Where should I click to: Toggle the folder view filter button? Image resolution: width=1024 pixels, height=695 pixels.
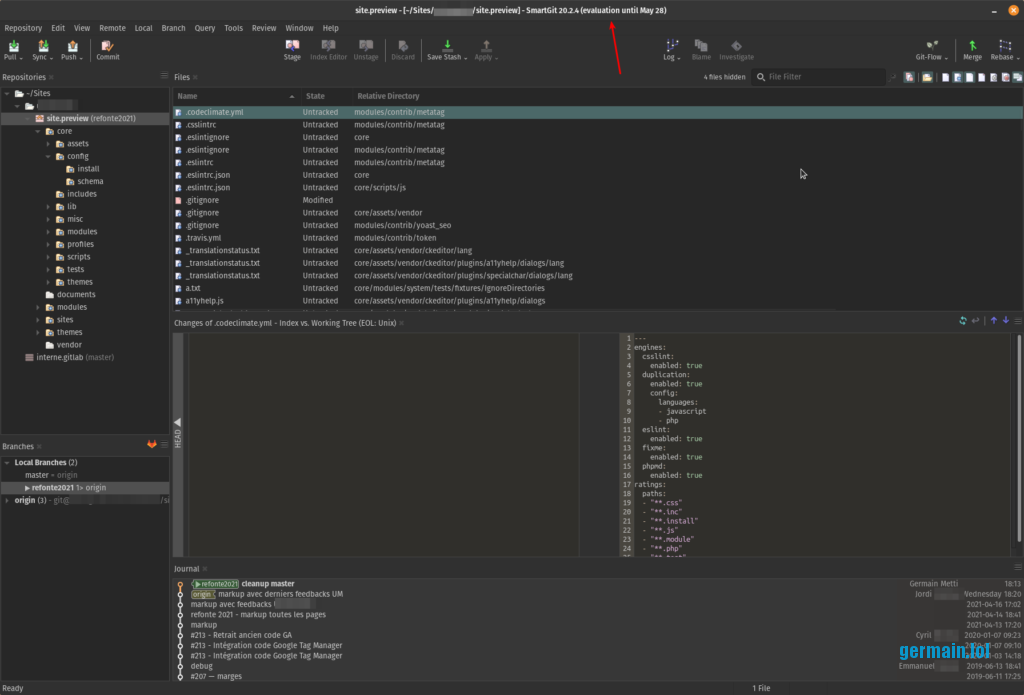927,77
